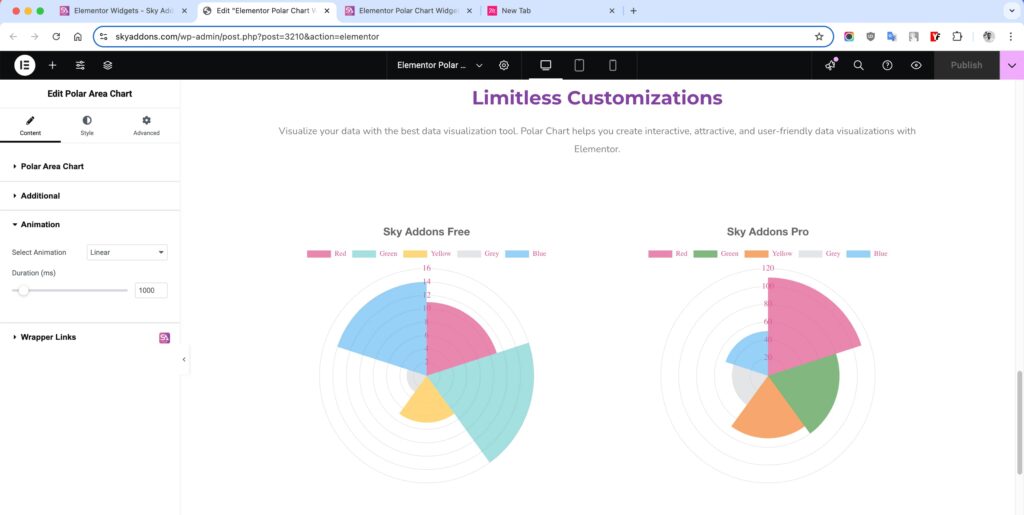Open browser extensions puzzle icon
This screenshot has width=1024, height=515.
click(957, 37)
